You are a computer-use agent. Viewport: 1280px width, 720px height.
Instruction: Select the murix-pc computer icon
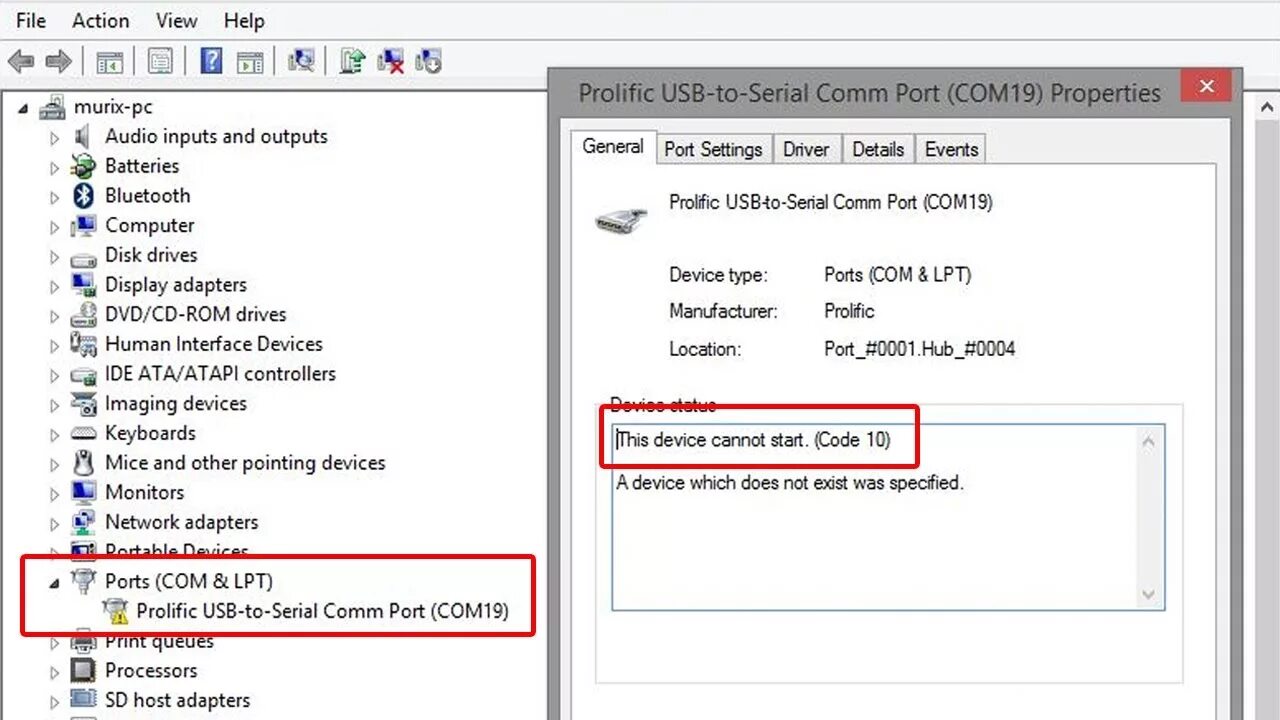(x=53, y=107)
